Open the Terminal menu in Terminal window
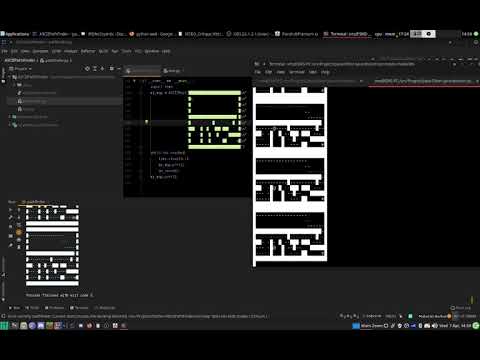This screenshot has width=480, height=360. tap(297, 72)
